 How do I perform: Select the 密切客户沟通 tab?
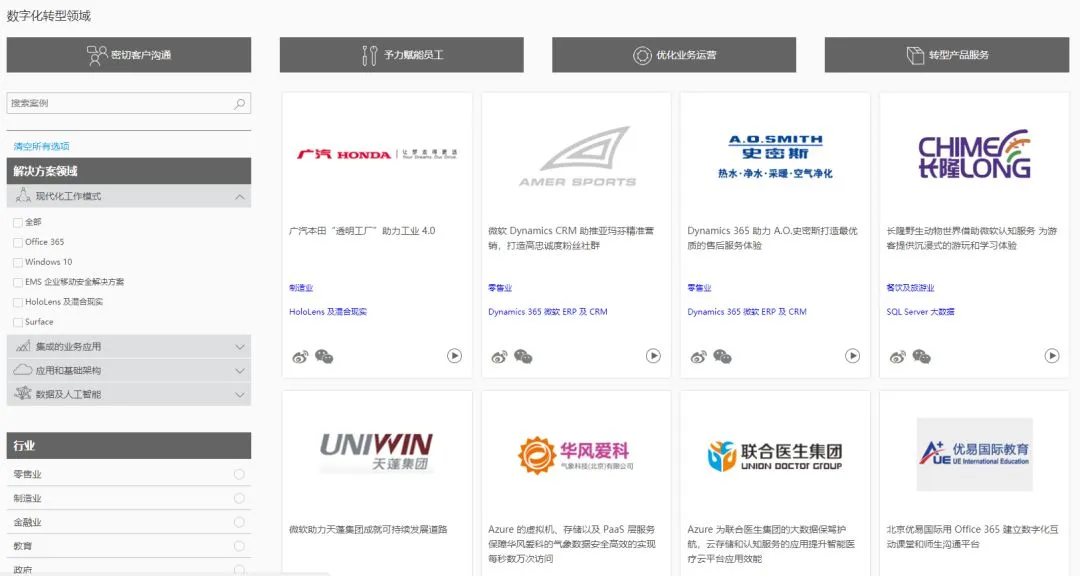coord(129,54)
